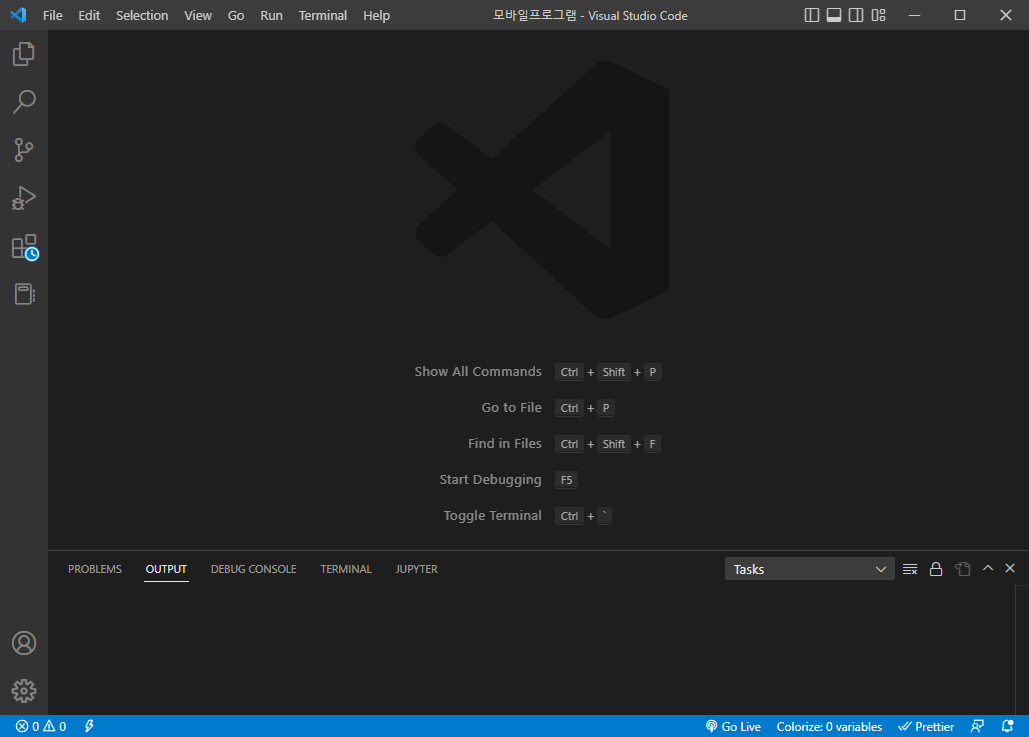Toggle panel layout icon in title bar
The width and height of the screenshot is (1029, 737).
coord(834,15)
